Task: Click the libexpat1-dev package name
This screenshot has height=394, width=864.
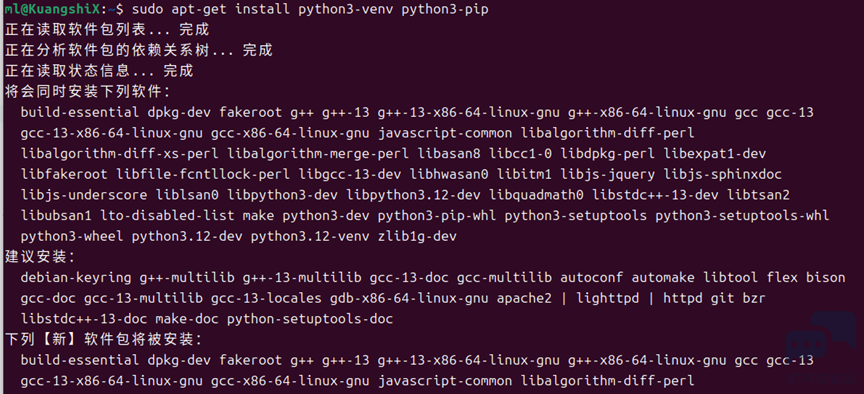Action: pyautogui.click(x=715, y=154)
